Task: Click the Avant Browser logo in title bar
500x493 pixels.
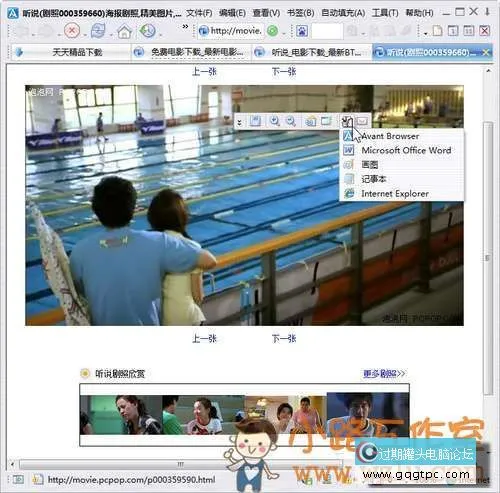Action: point(12,14)
